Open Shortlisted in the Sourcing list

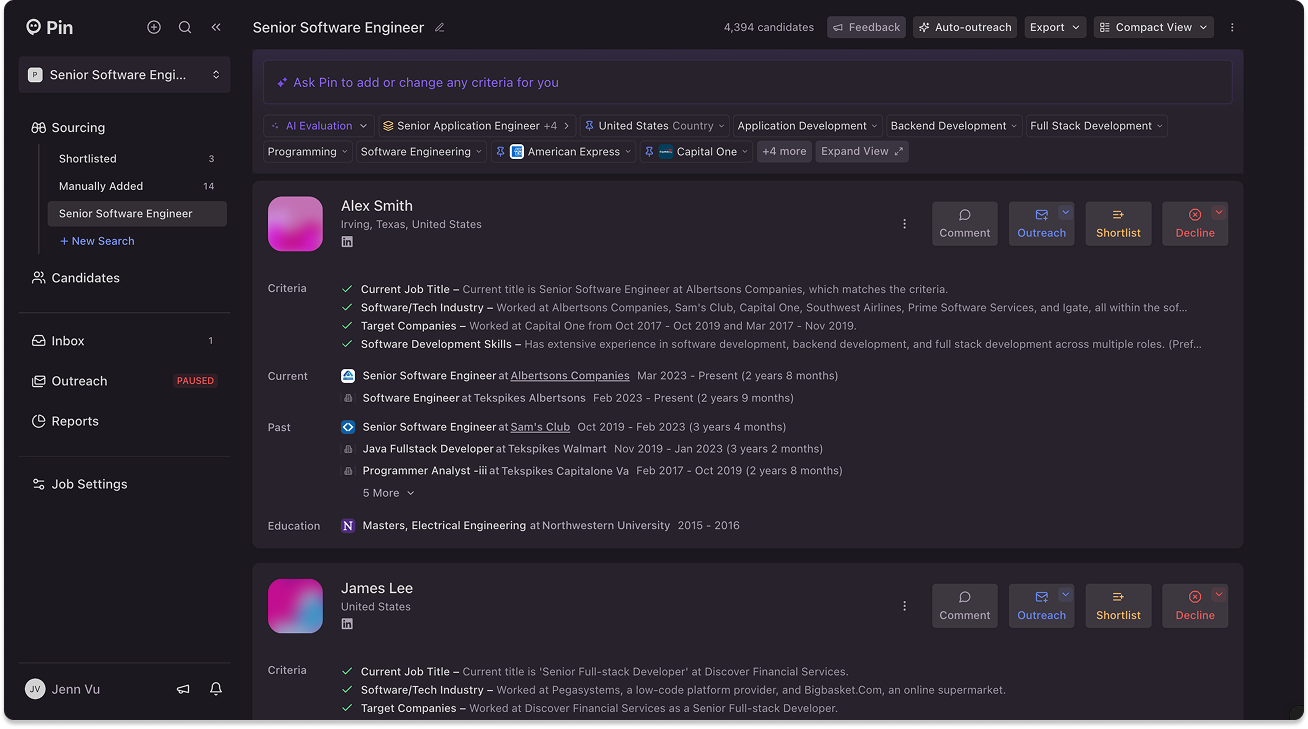pyautogui.click(x=88, y=159)
